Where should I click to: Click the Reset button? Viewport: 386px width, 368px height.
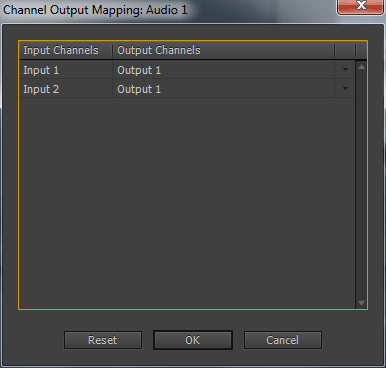point(103,340)
